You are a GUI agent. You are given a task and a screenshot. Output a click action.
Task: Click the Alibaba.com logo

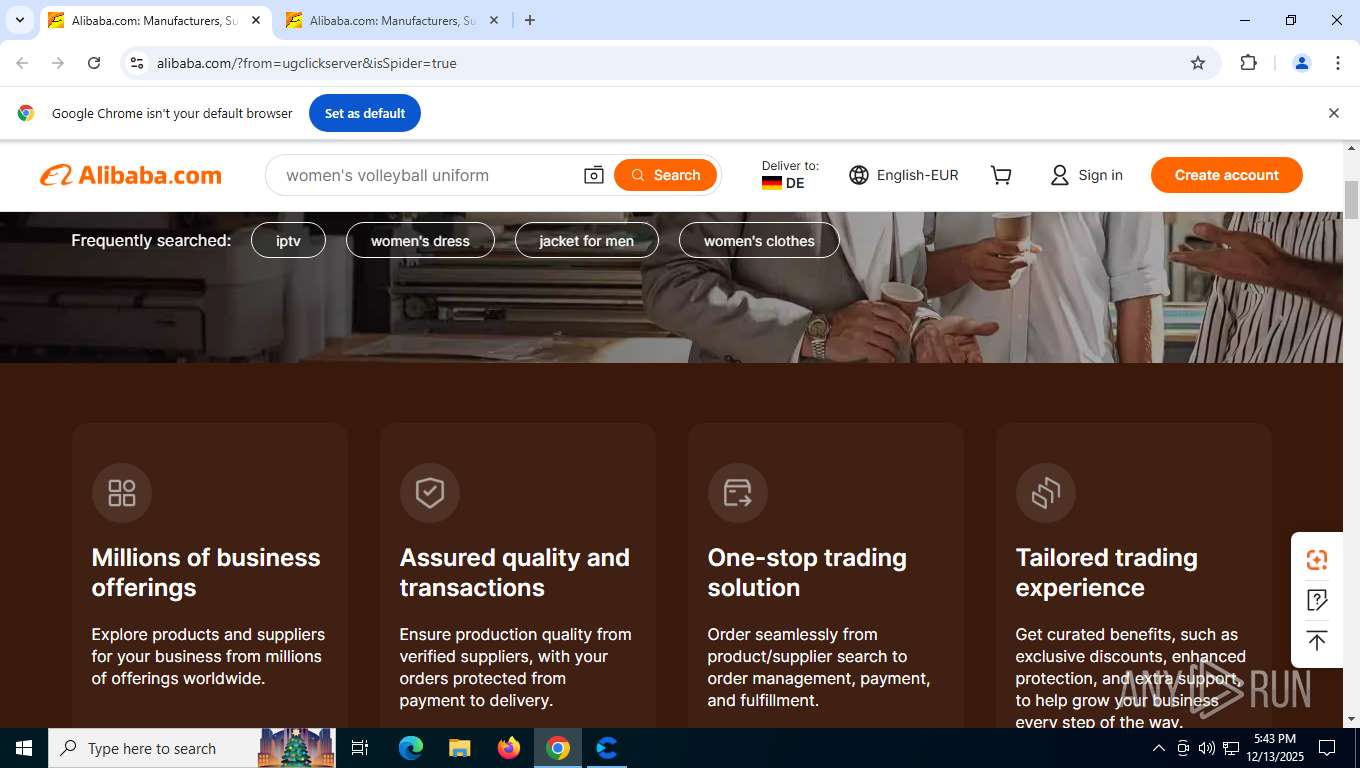coord(131,175)
